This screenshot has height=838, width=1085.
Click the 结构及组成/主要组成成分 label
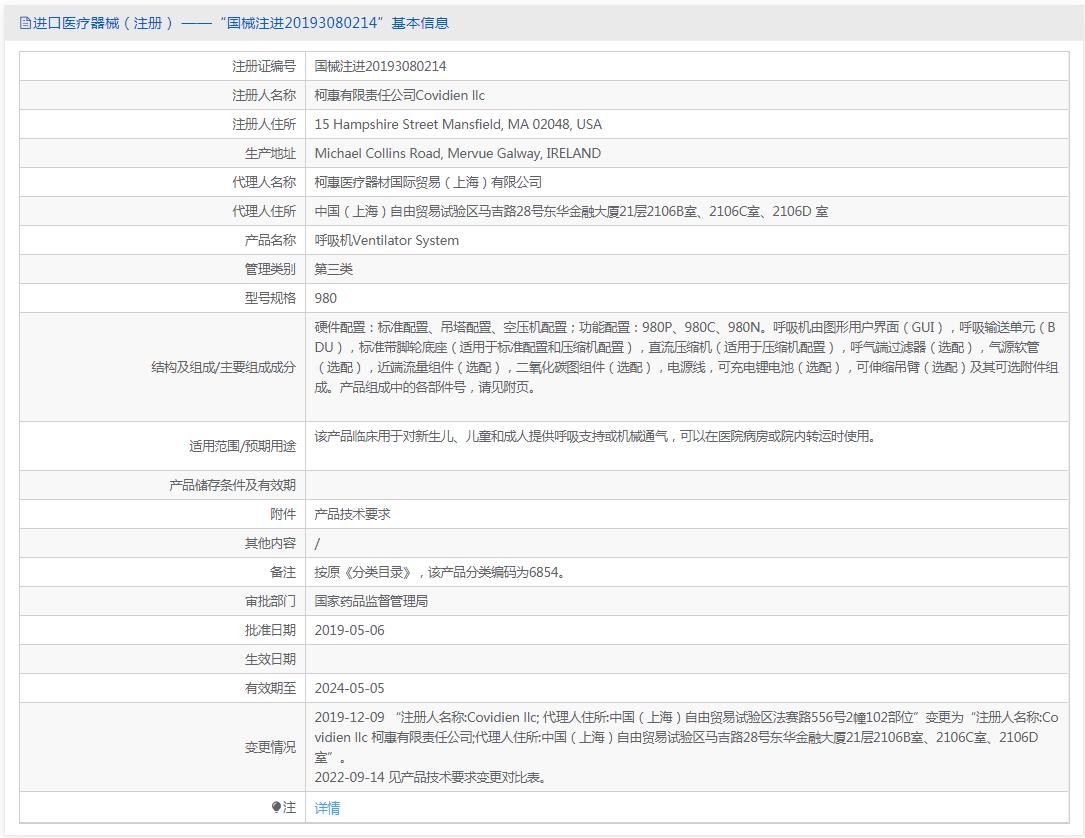tap(223, 367)
